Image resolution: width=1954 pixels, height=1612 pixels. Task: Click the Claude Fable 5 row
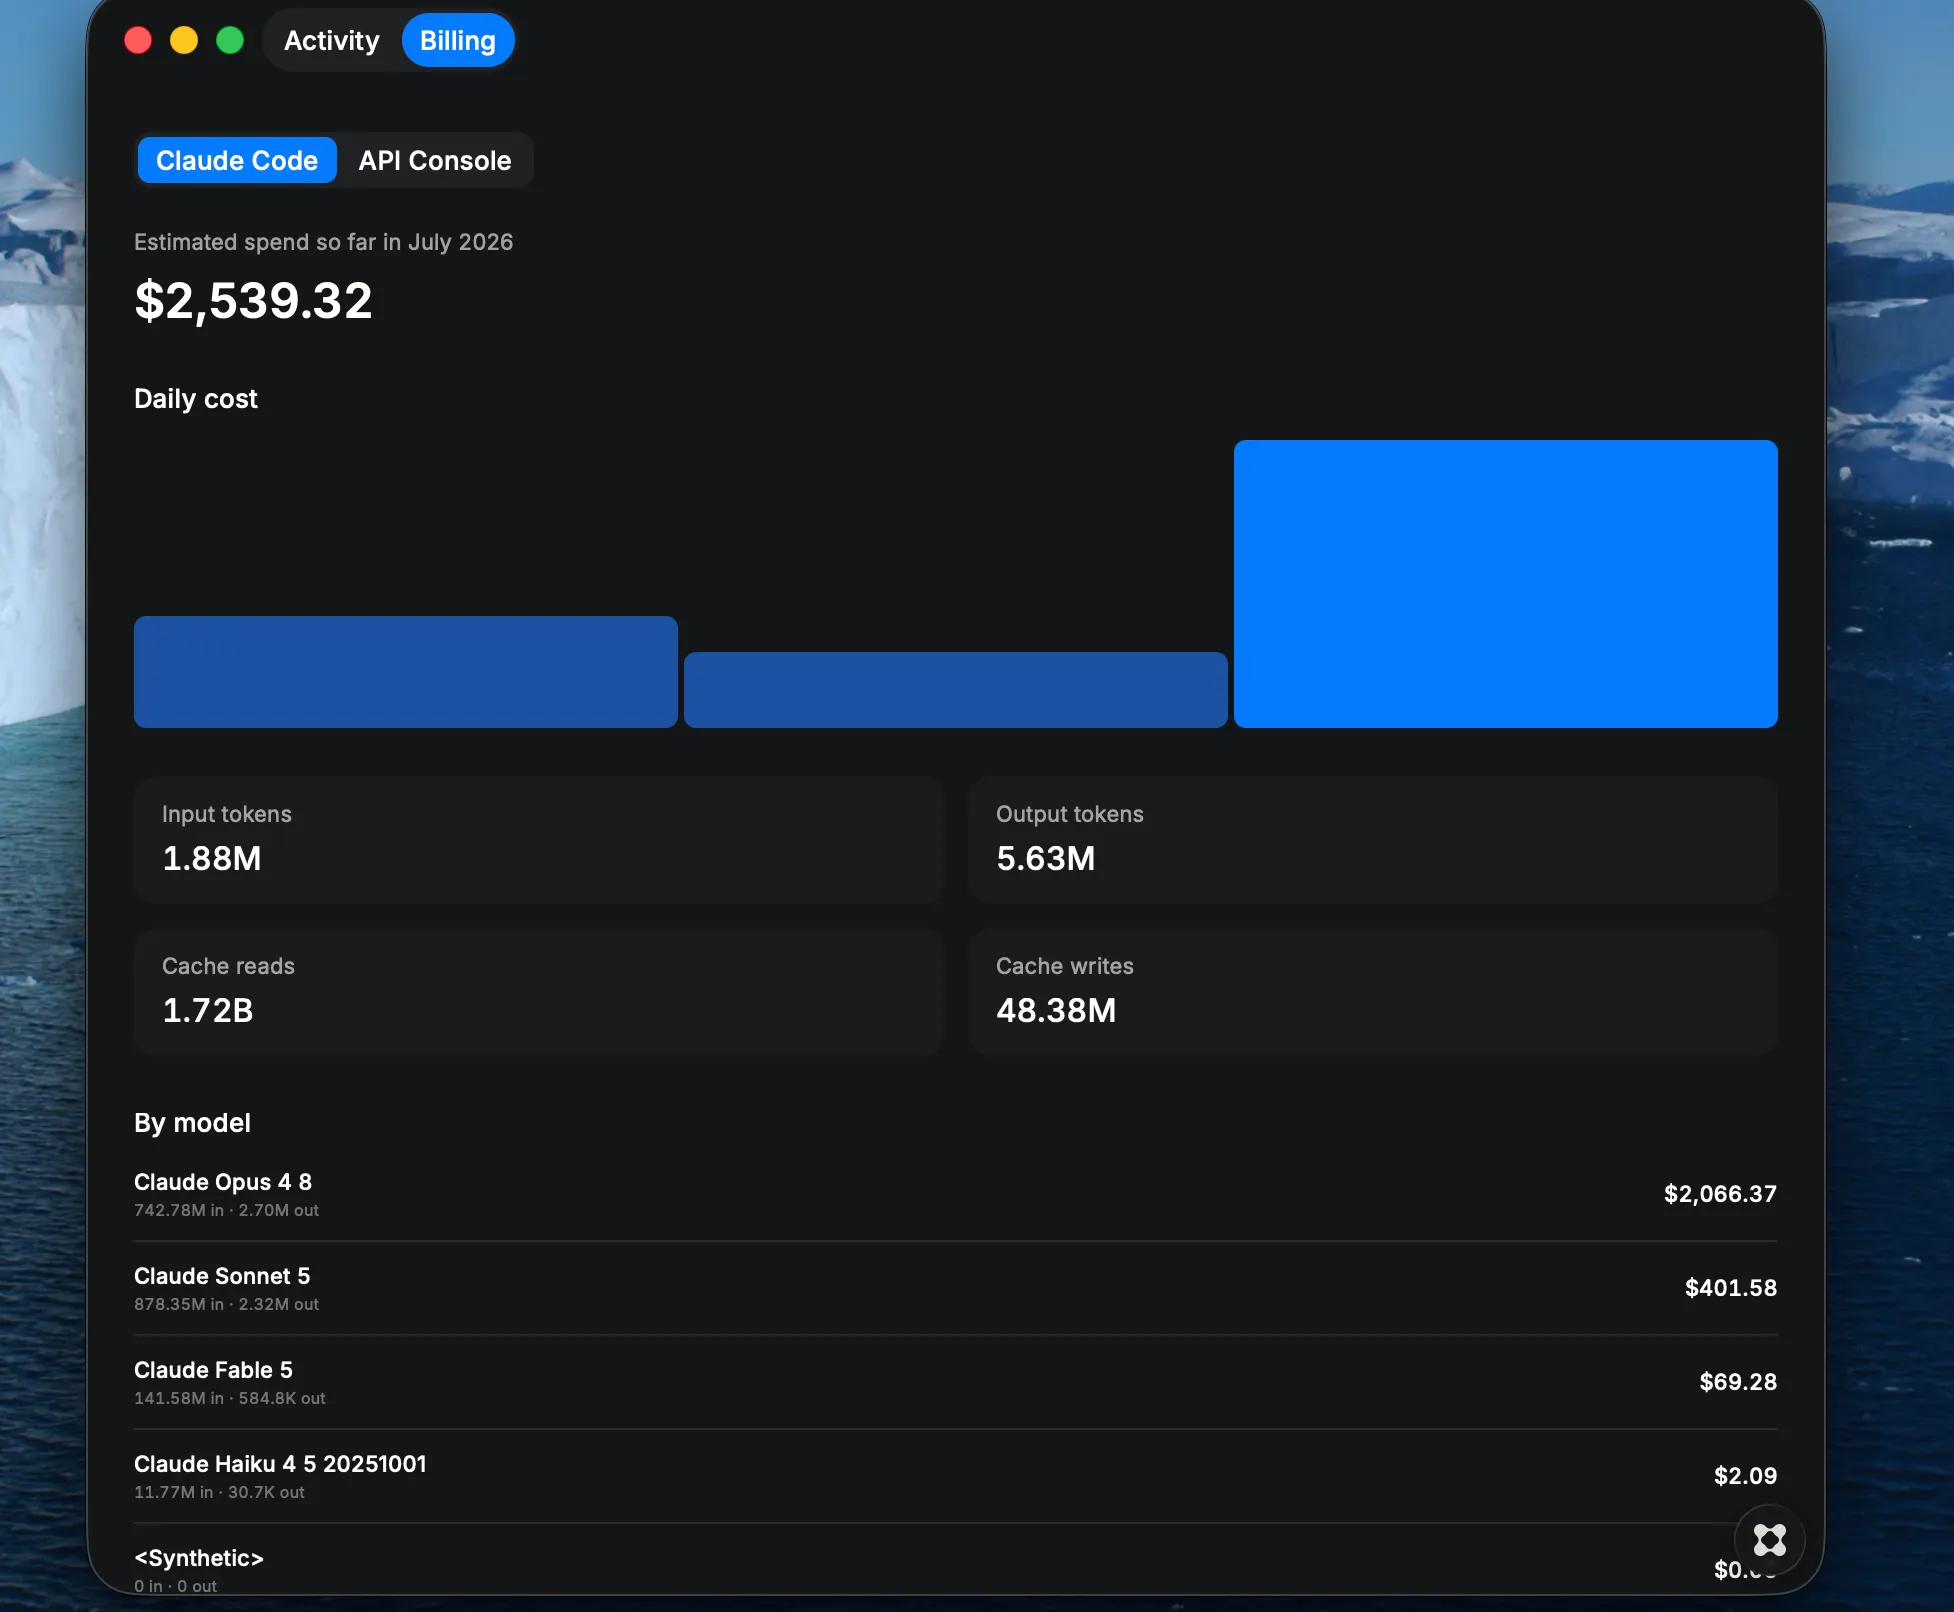(956, 1382)
